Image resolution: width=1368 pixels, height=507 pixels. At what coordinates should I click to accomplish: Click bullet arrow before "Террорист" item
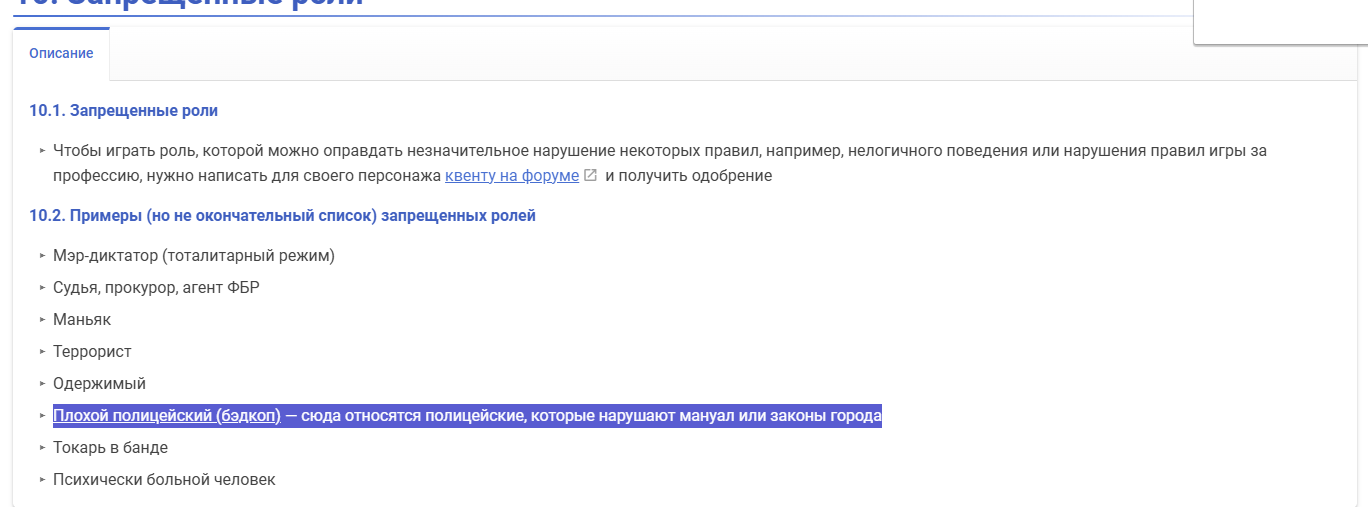(43, 352)
